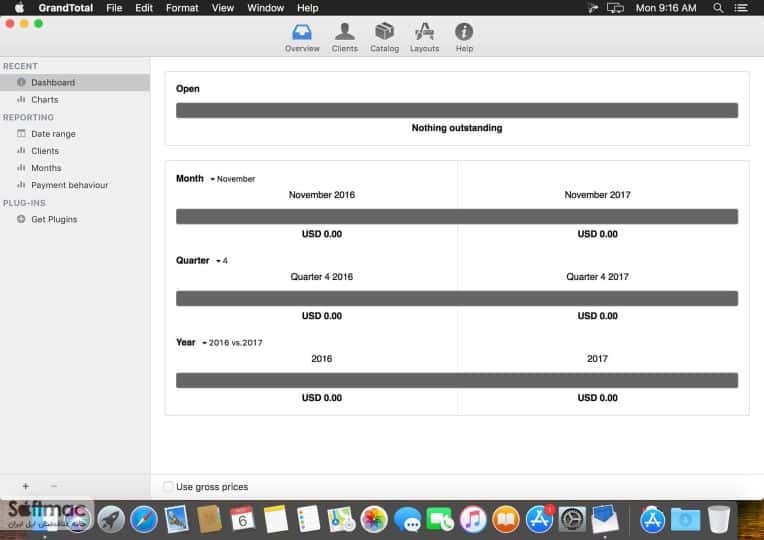Click the Open outstanding progress bar
This screenshot has height=540, width=764.
[x=457, y=110]
